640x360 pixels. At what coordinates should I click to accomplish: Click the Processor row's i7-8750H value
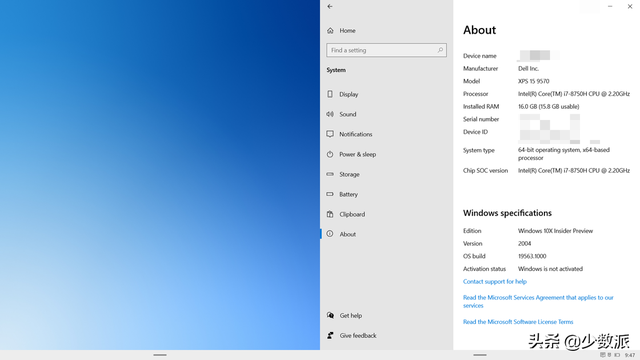click(x=574, y=94)
